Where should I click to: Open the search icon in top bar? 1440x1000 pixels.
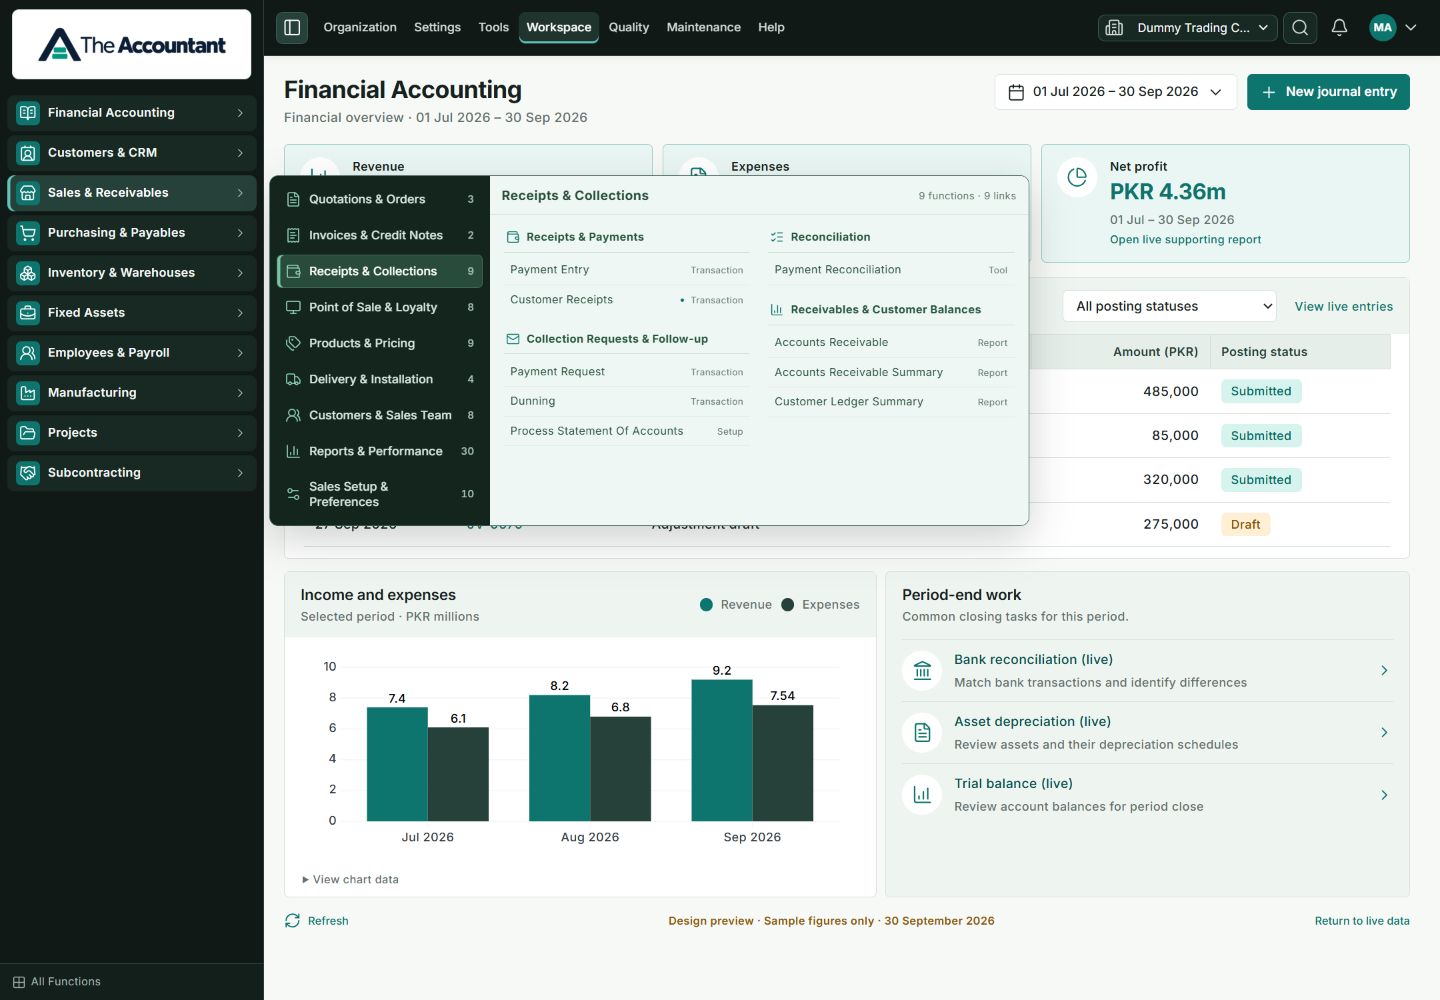click(1300, 28)
